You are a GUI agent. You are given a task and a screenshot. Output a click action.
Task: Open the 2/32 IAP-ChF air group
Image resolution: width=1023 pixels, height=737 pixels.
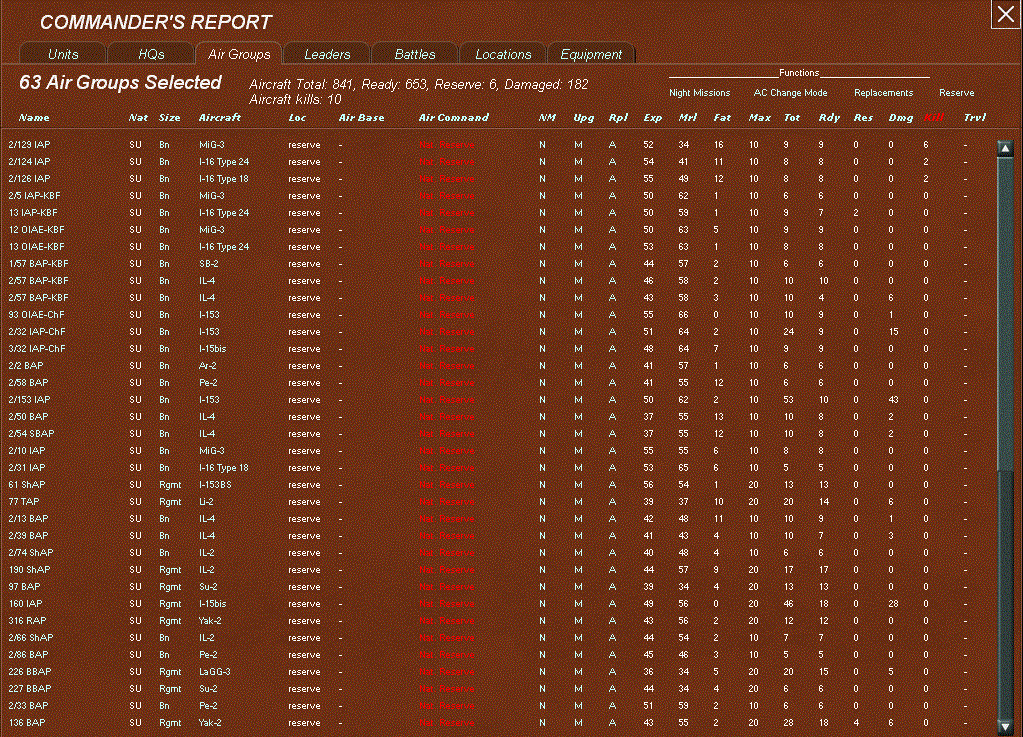(37, 331)
